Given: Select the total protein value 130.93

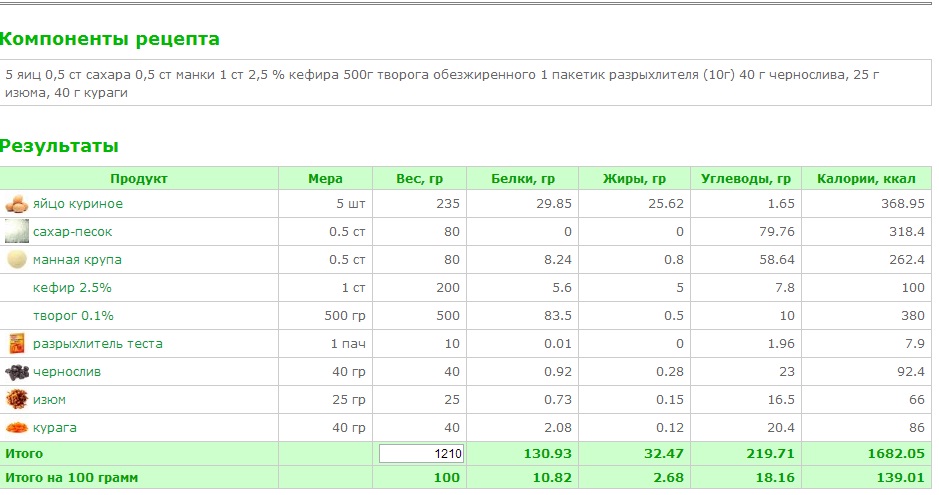Looking at the screenshot, I should 547,454.
